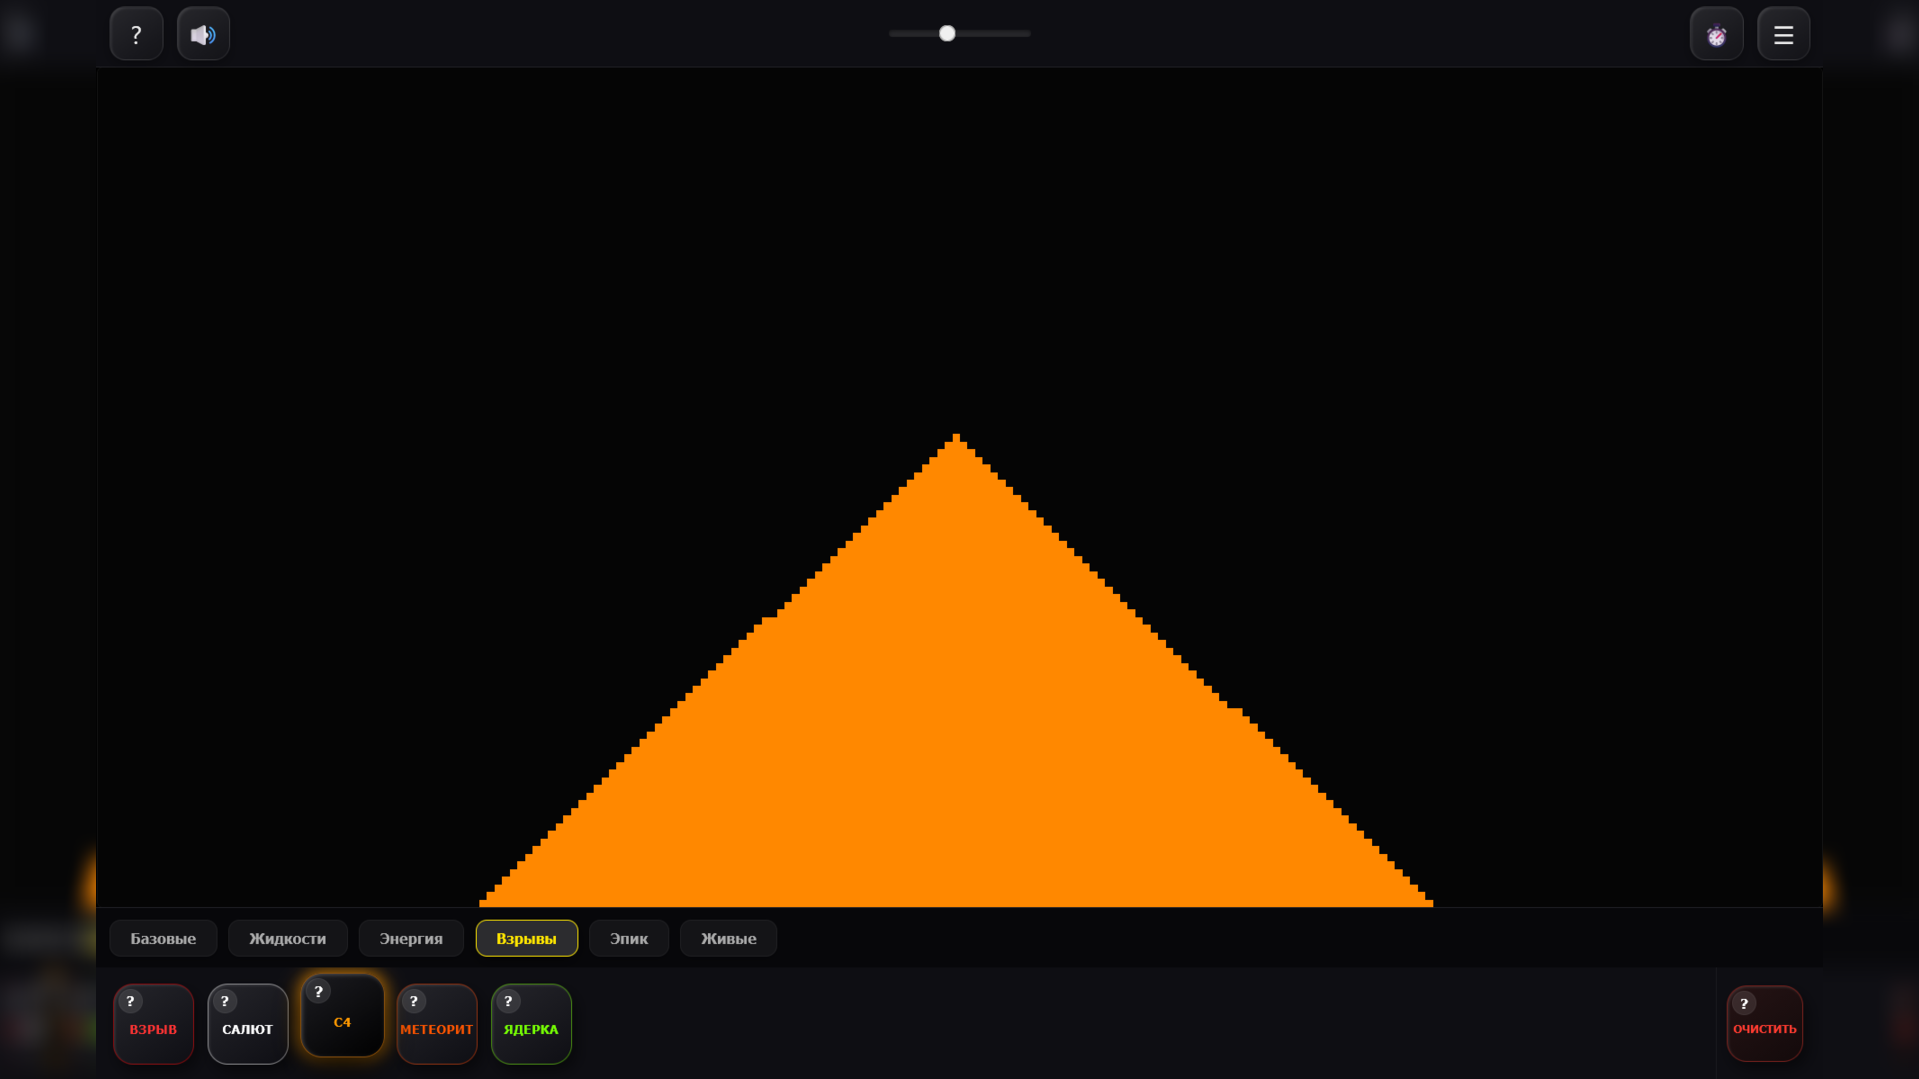The width and height of the screenshot is (1919, 1079).
Task: Open the info badge on ЯДЕРКА
Action: click(508, 1001)
